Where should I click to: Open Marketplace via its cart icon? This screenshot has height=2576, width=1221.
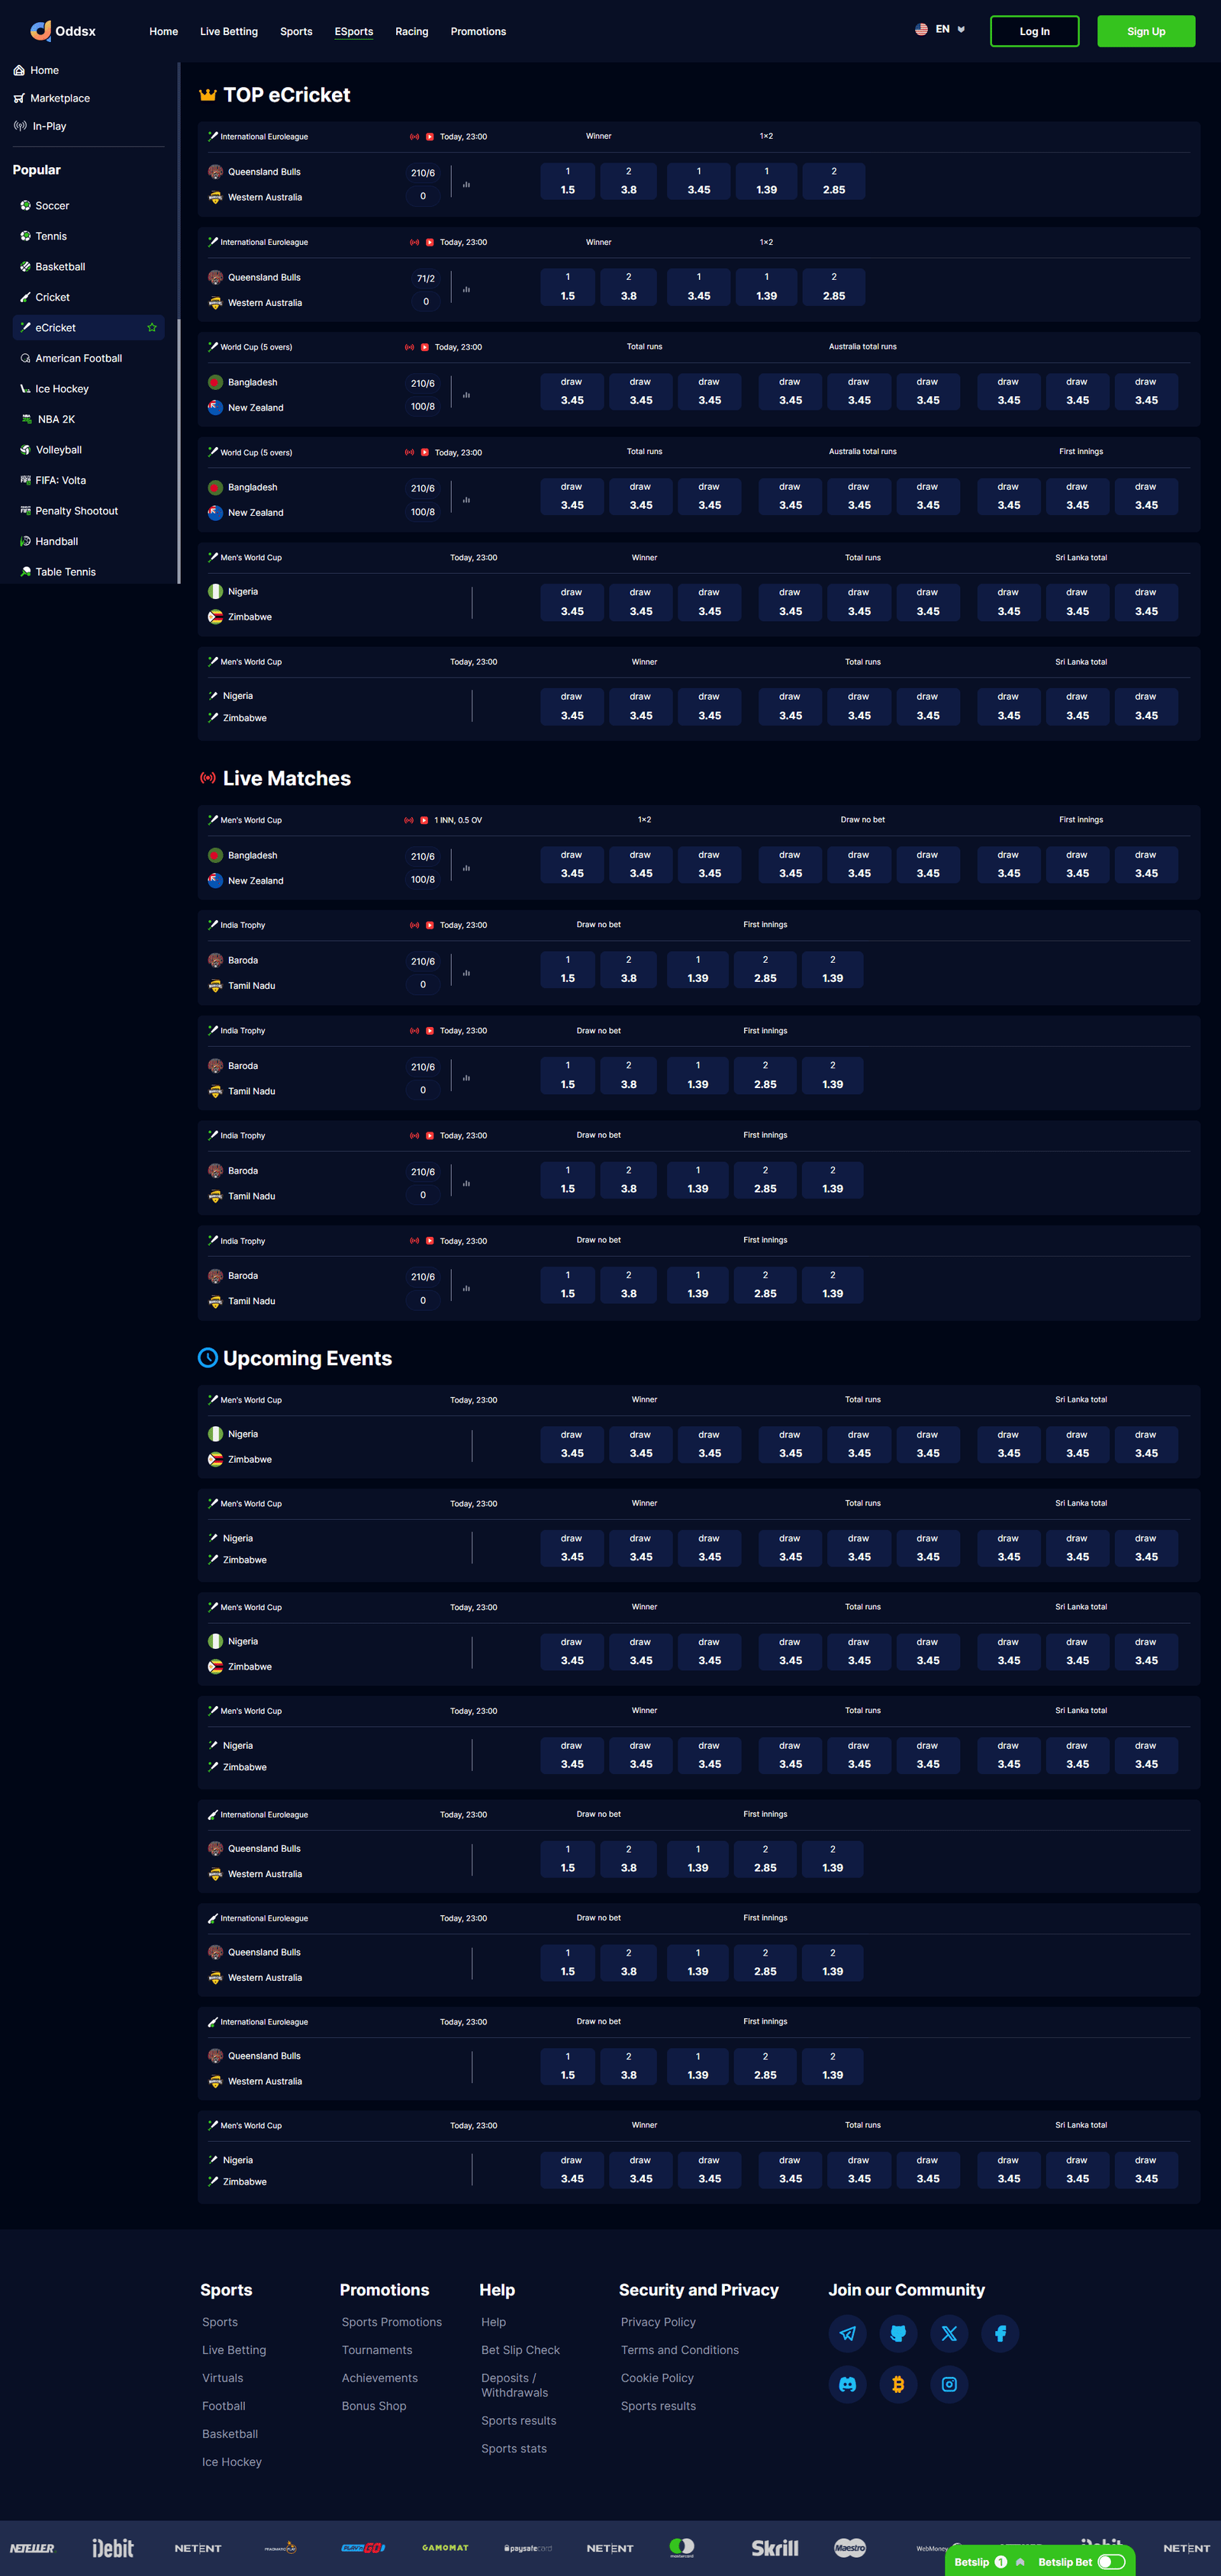tap(19, 98)
